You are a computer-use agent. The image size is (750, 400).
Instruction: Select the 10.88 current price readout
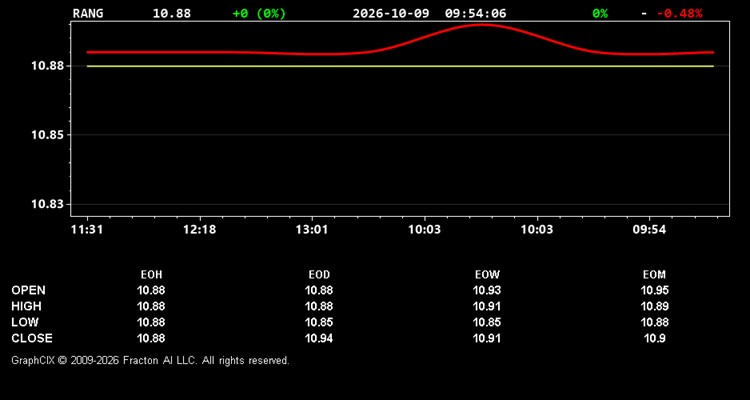[171, 13]
